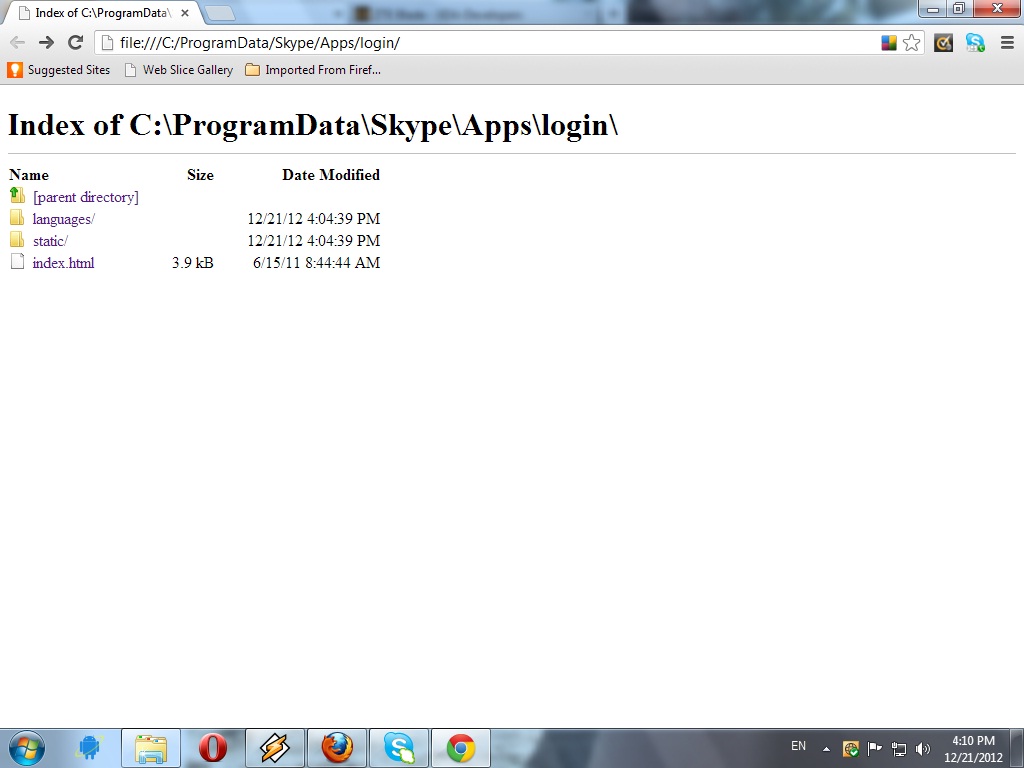The width and height of the screenshot is (1024, 768).
Task: Click the Web Slice Gallery page icon
Action: coord(131,70)
